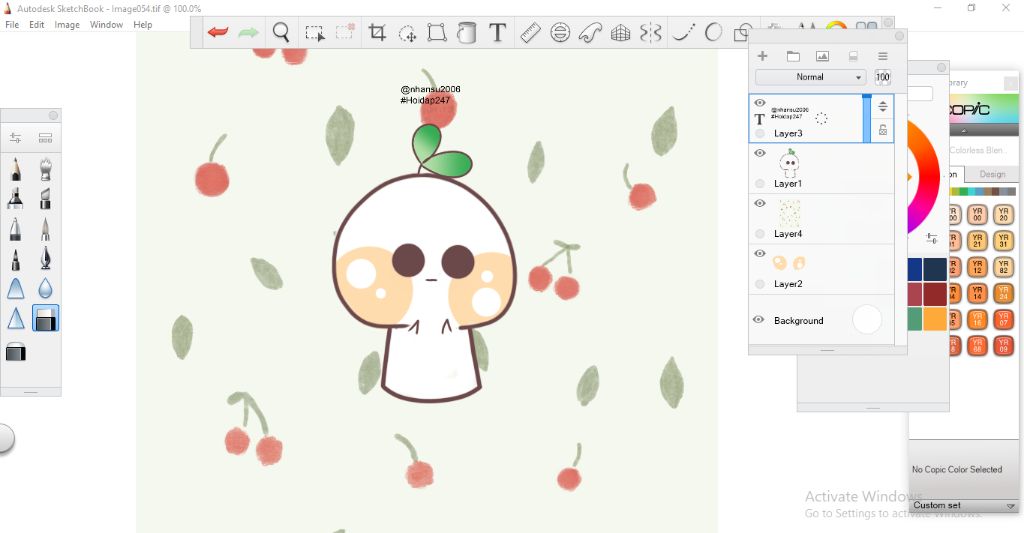Hide Layer1 using its eye icon
The image size is (1024, 533).
pos(760,153)
